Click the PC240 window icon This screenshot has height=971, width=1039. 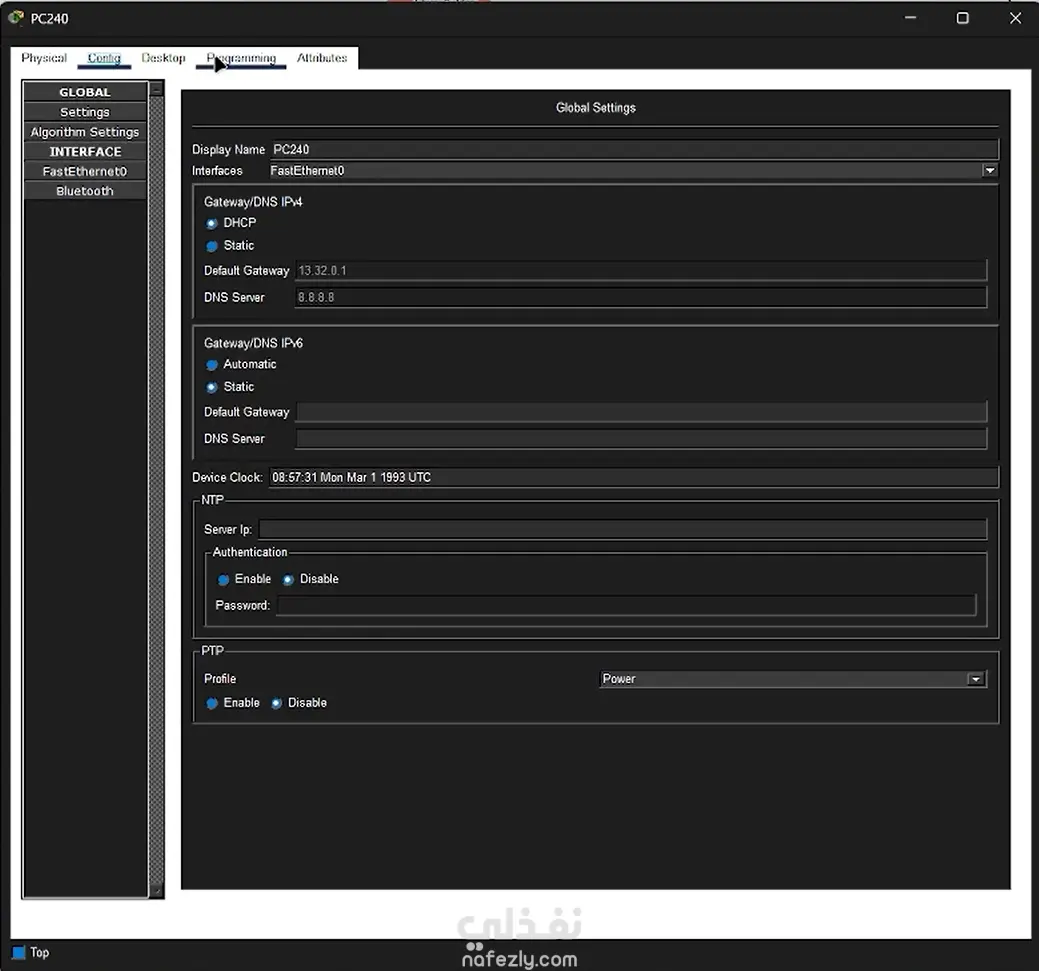[16, 18]
